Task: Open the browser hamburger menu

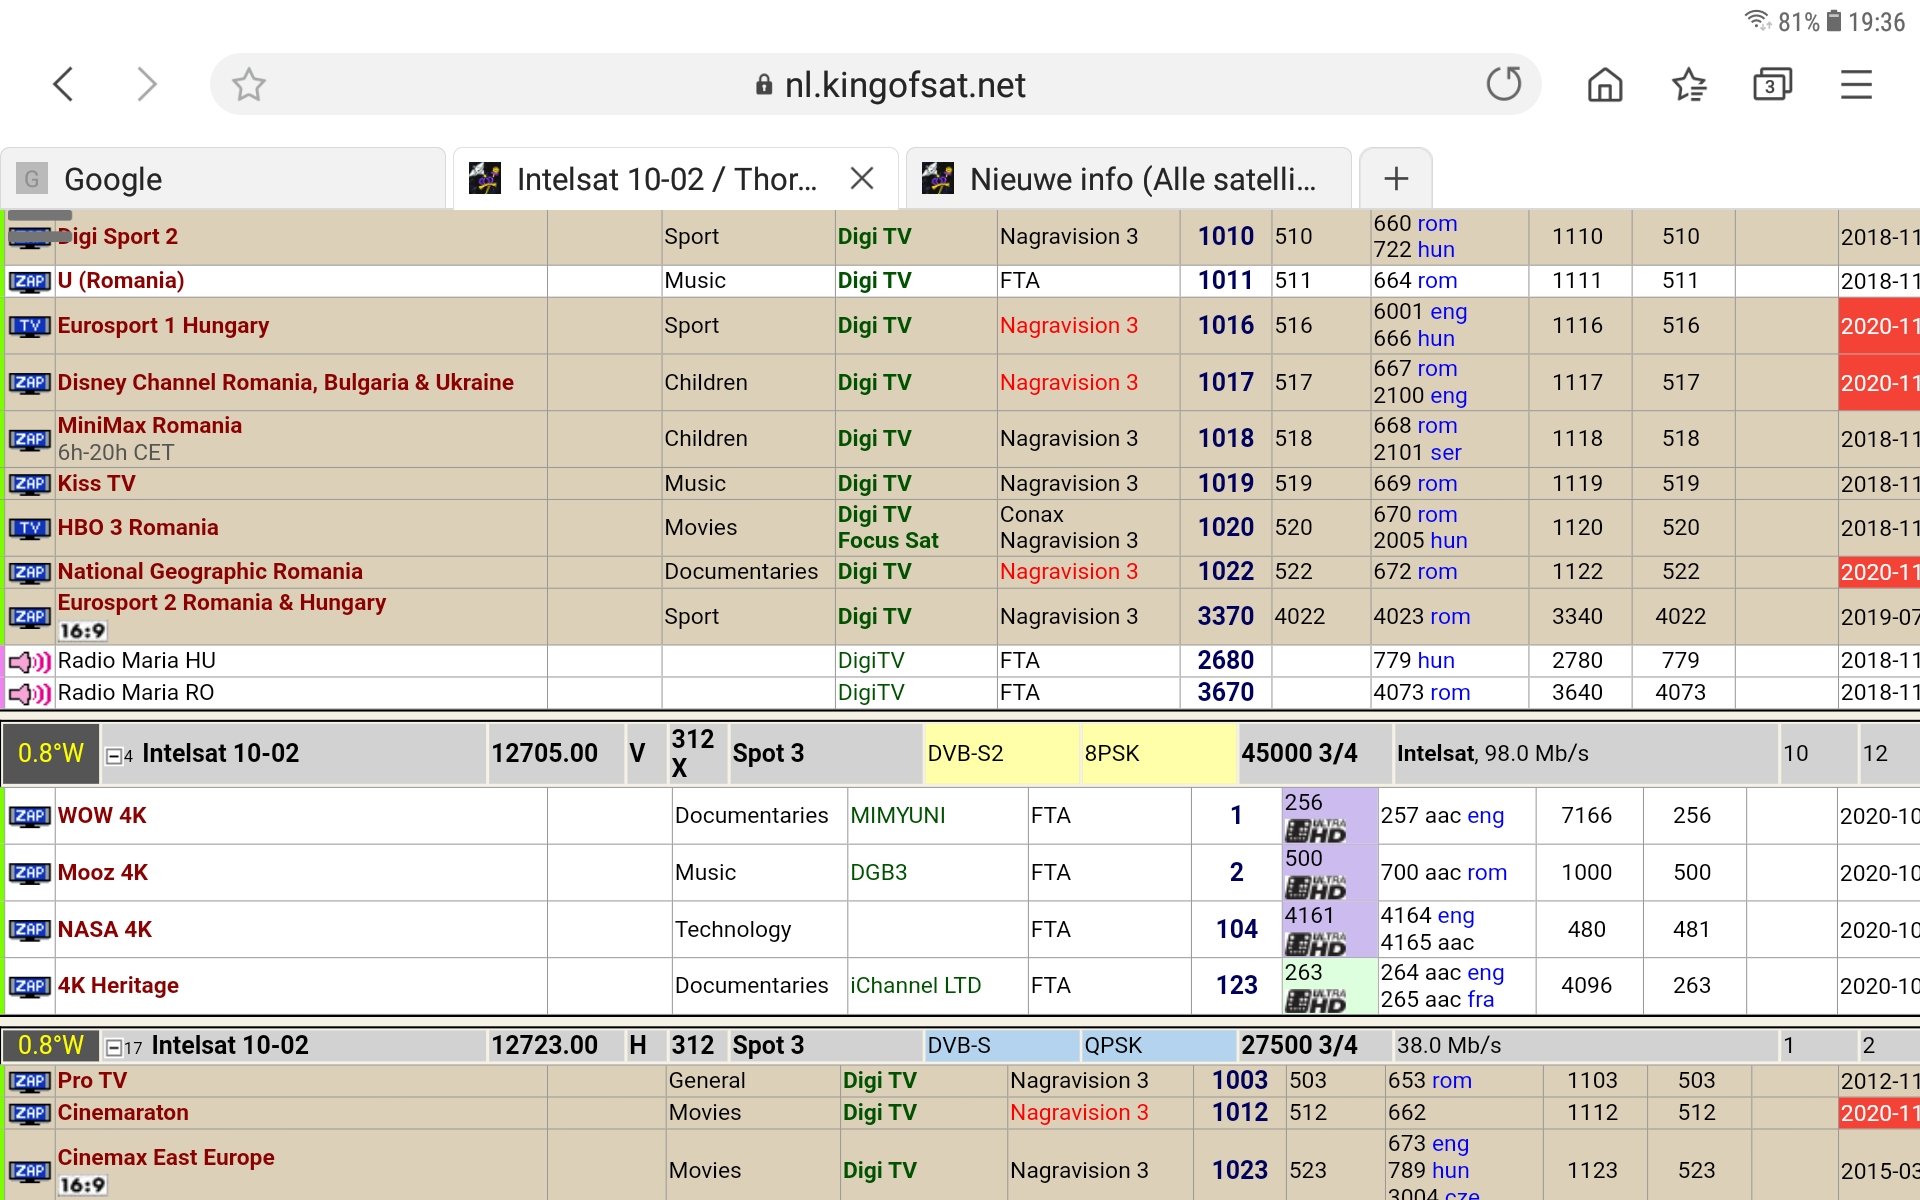Action: 1856,84
